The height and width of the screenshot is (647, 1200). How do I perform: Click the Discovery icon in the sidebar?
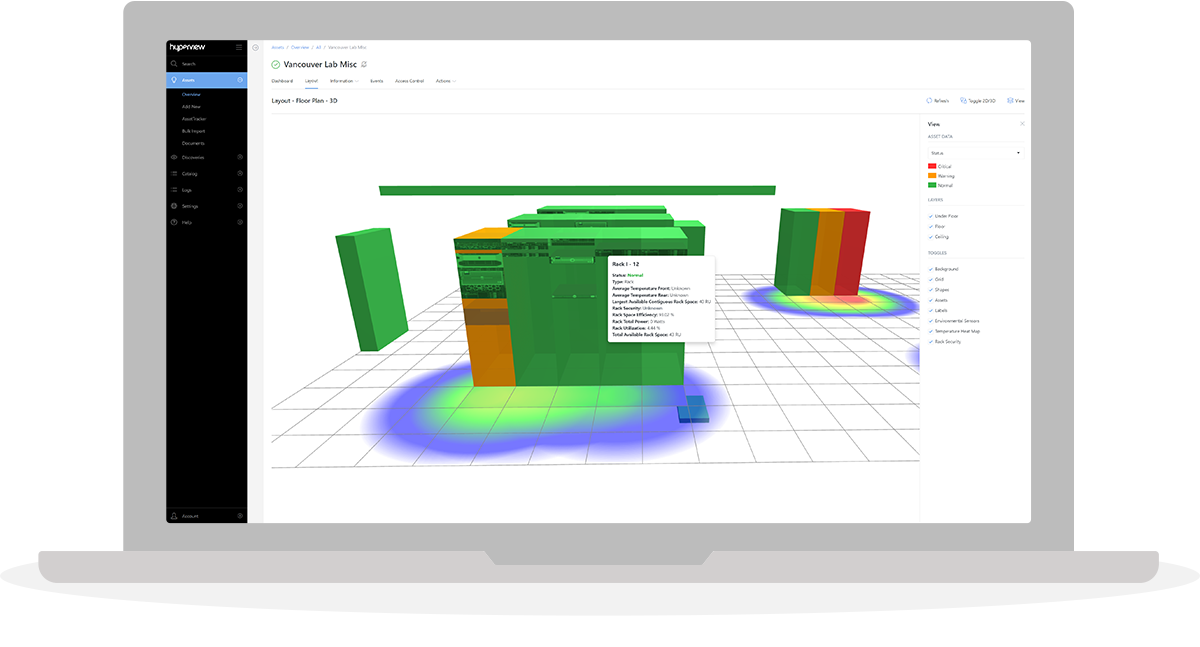tap(173, 157)
